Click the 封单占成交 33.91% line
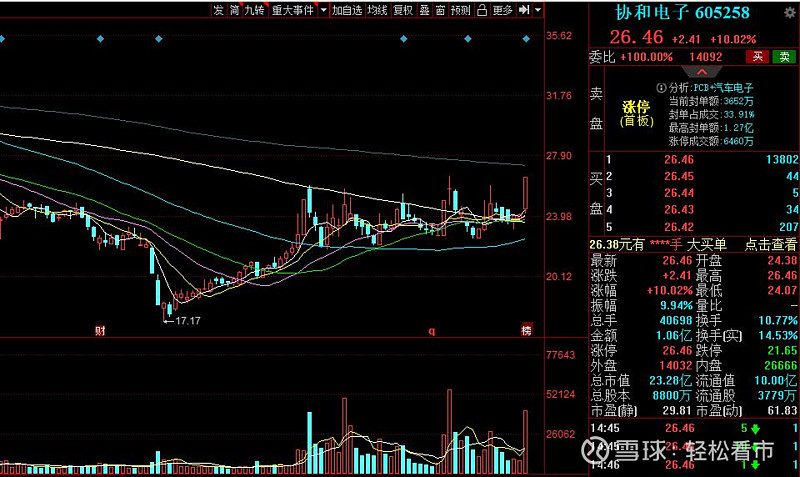 (712, 114)
